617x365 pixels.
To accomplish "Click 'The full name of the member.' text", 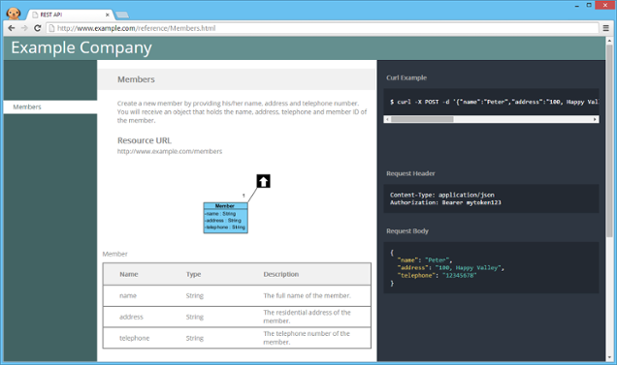I will point(307,296).
